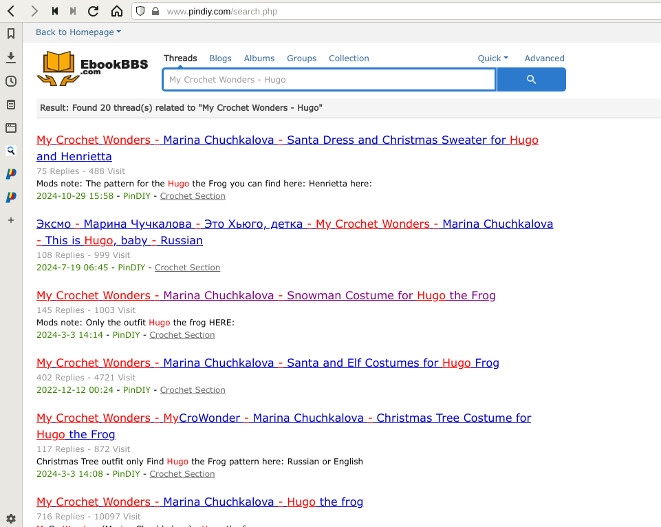Open the Hugo the frog thread
This screenshot has height=527, width=661.
point(200,502)
